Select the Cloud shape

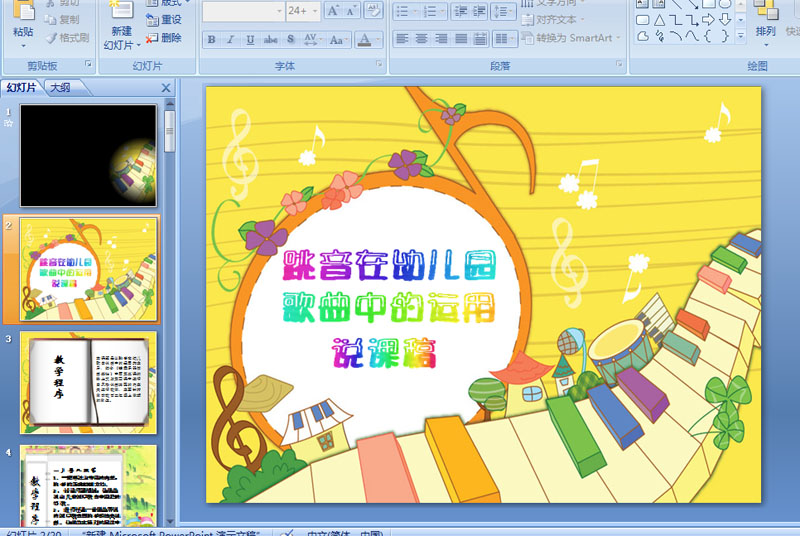(x=643, y=36)
